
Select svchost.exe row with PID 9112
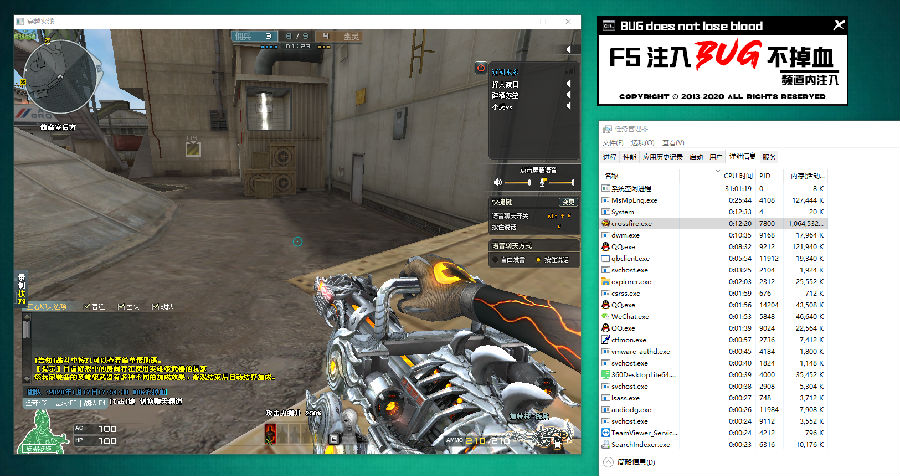[713, 421]
